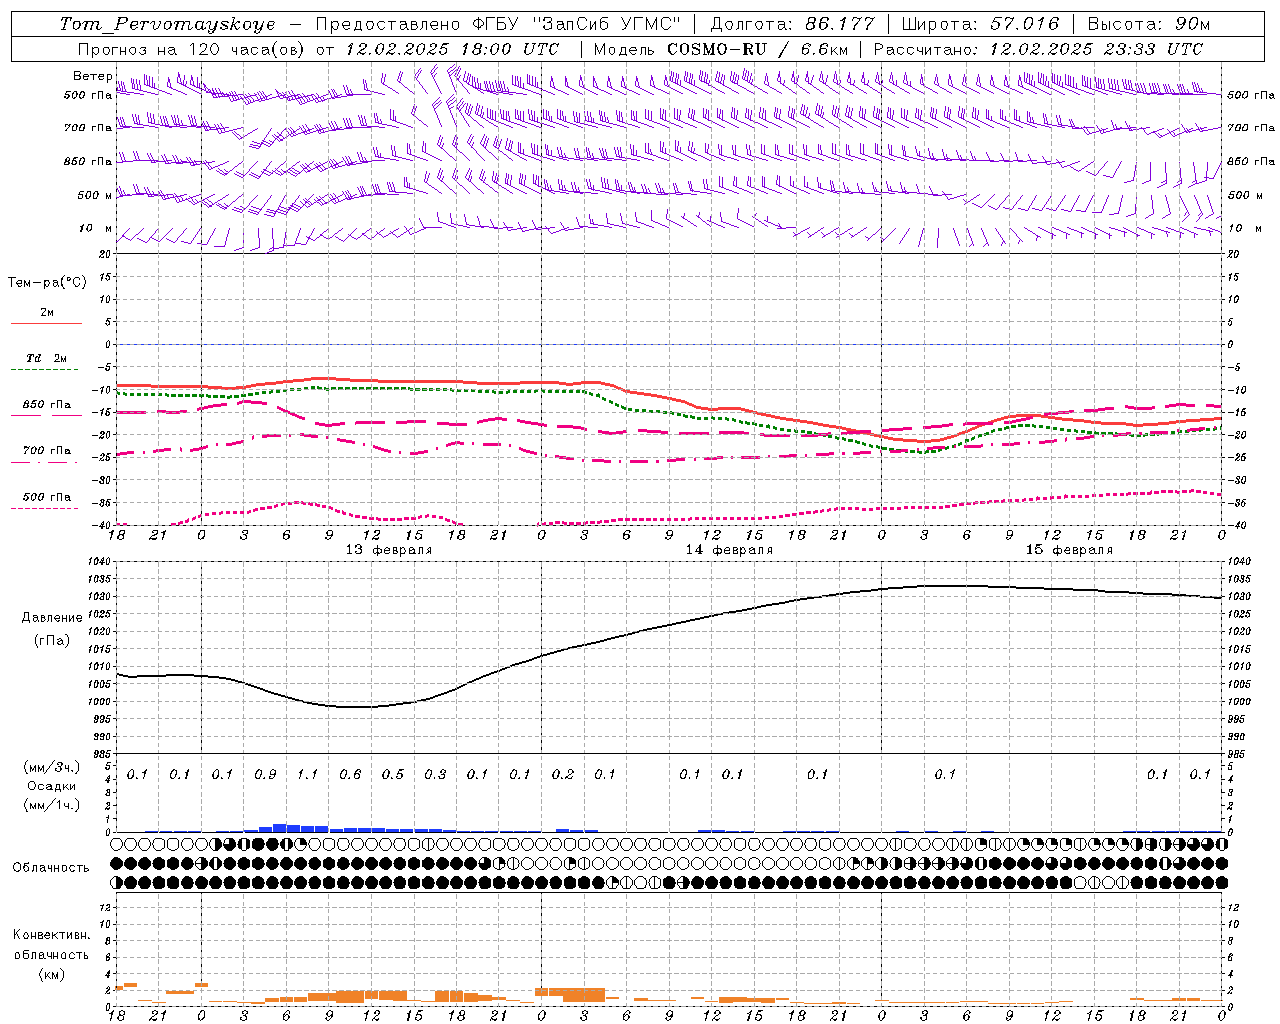The image size is (1280, 1024).
Task: Click the Облачность cloud cover label
Action: click(51, 868)
